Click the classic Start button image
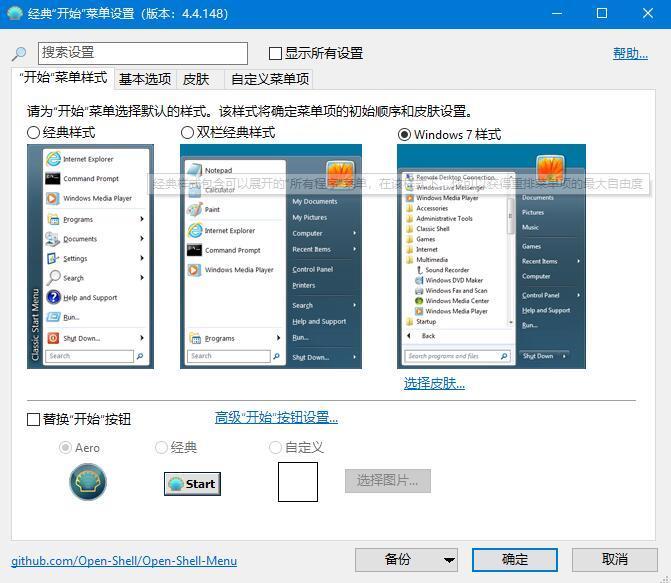The image size is (671, 583). coord(192,484)
